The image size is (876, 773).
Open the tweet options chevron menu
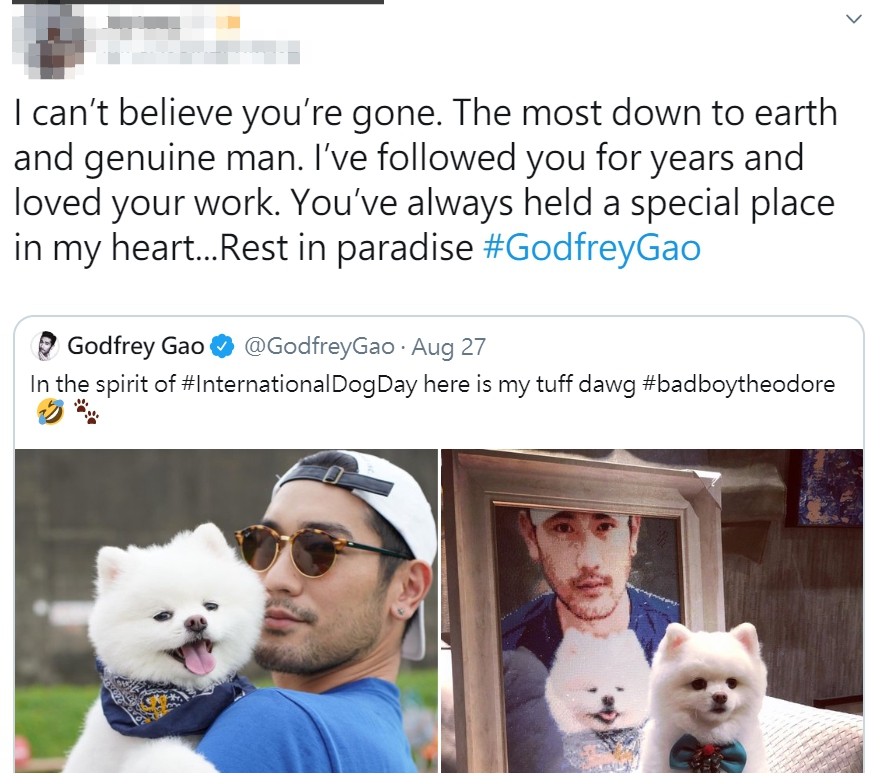(x=853, y=20)
